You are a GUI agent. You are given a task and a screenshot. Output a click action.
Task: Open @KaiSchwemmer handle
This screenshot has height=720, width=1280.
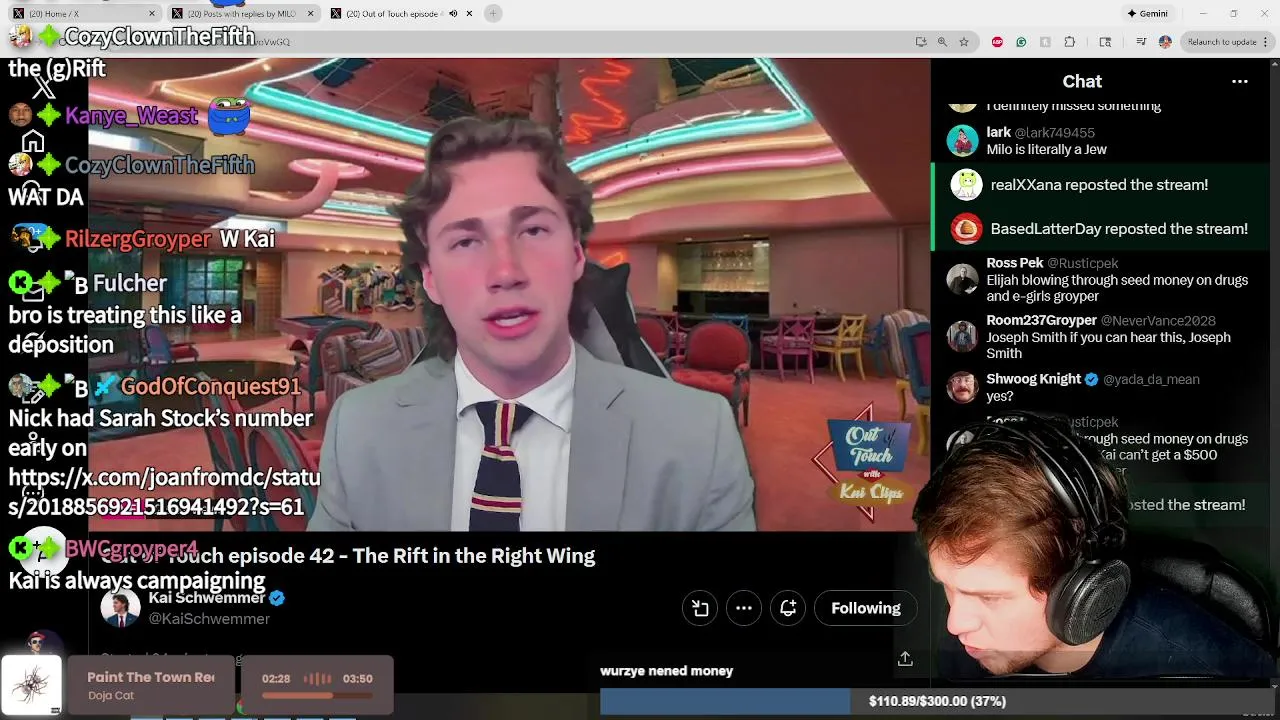coord(209,619)
